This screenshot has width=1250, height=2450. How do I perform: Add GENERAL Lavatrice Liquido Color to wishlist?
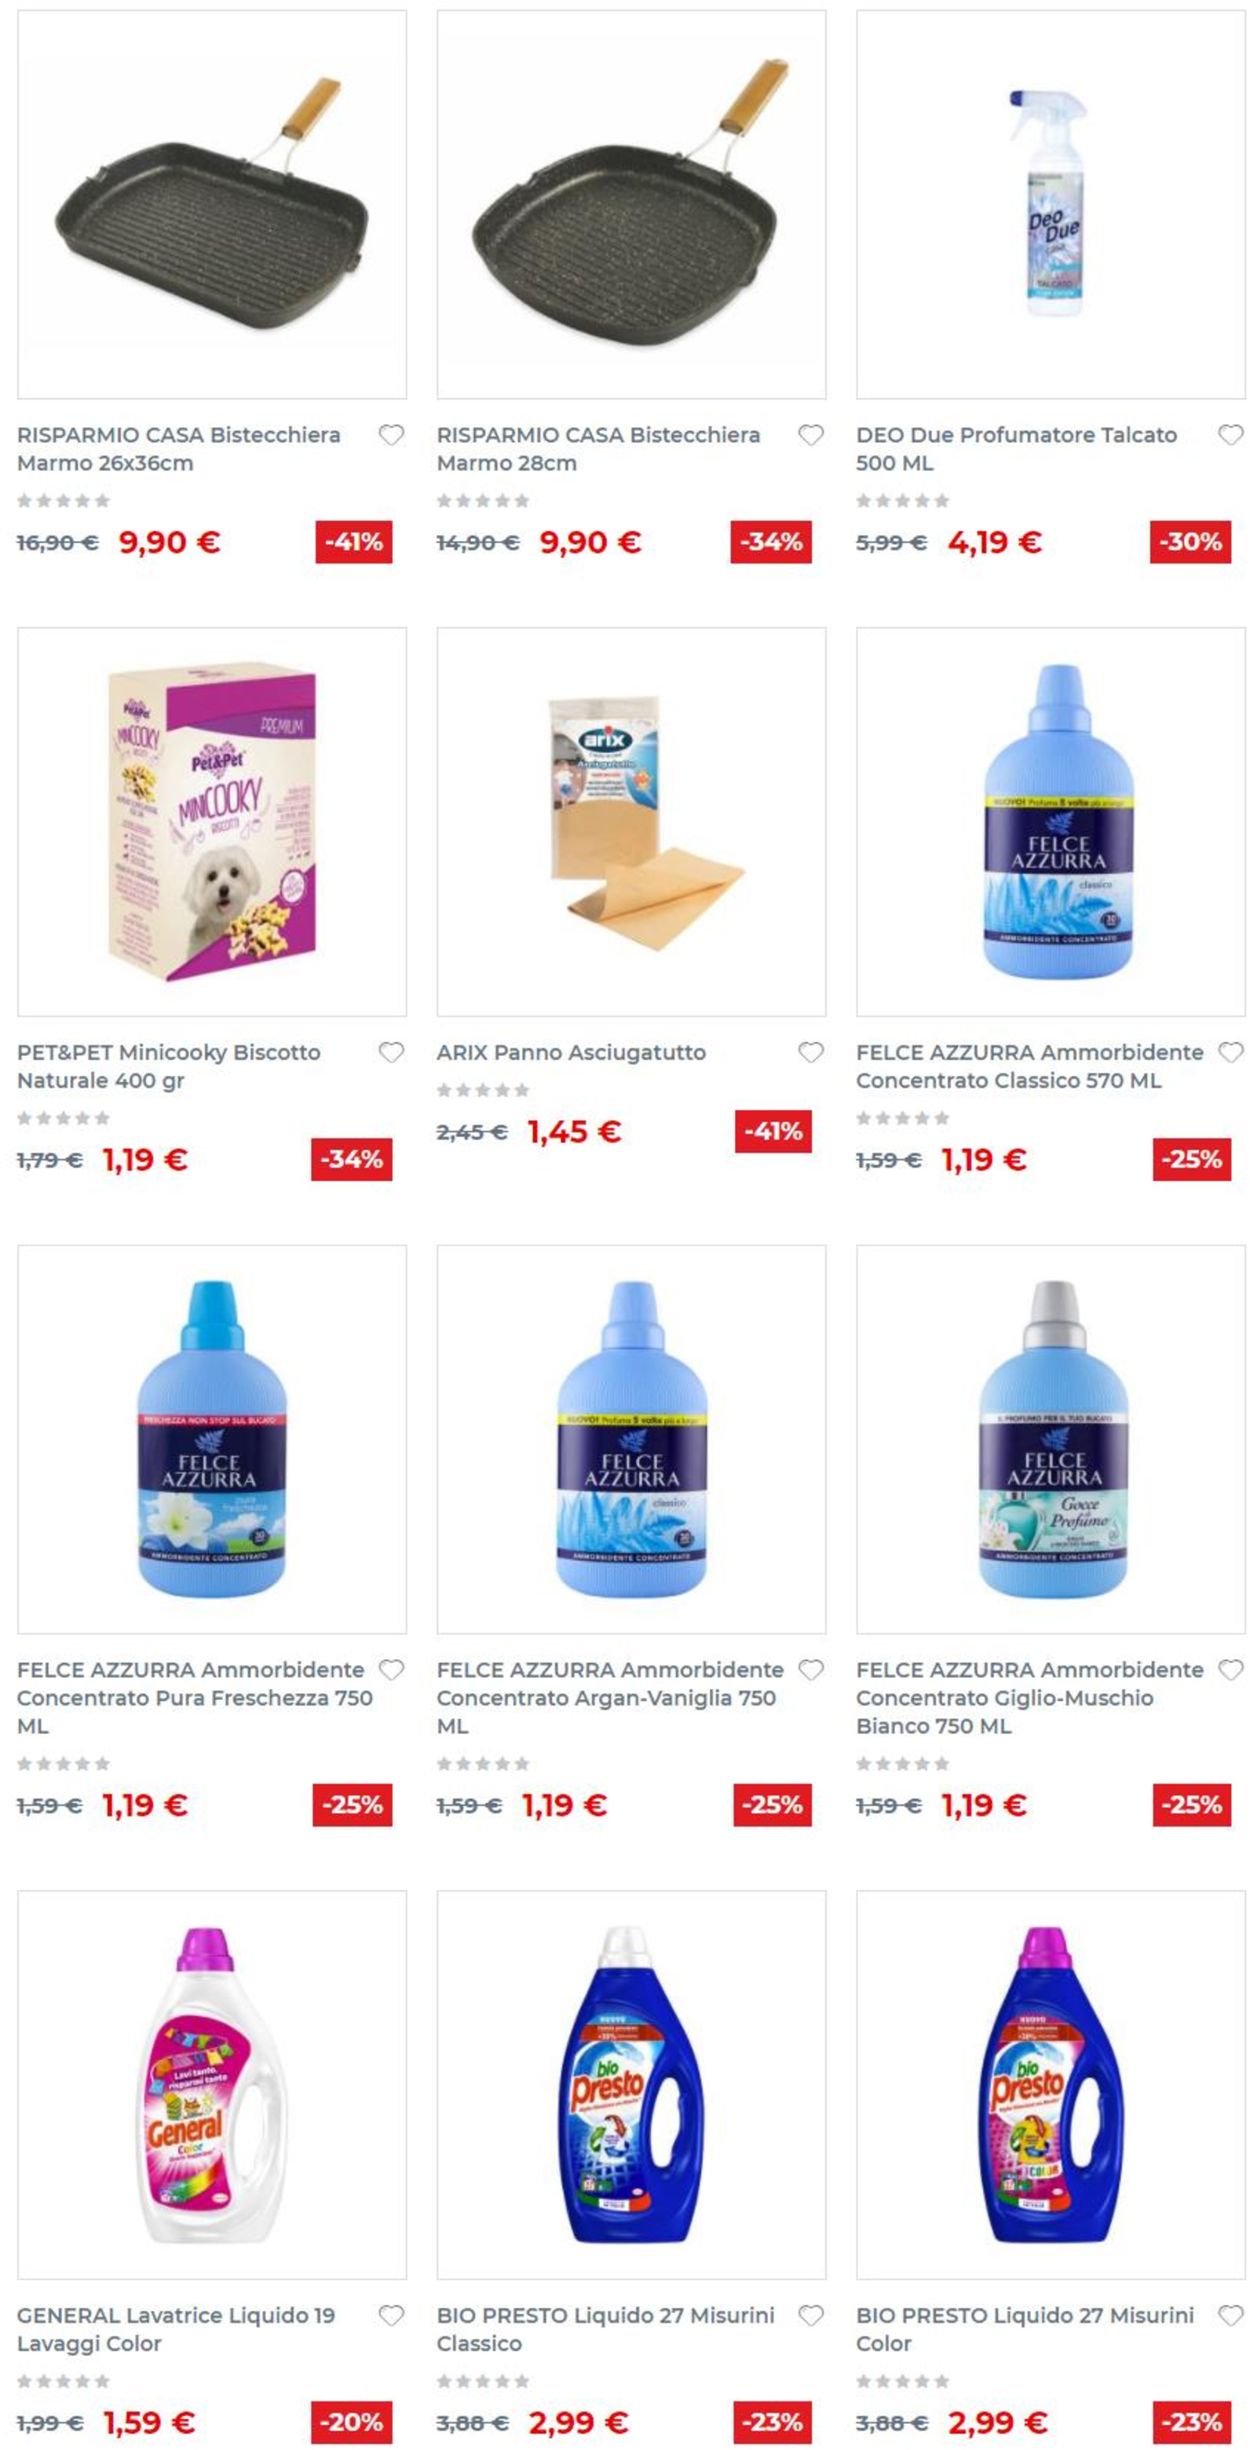391,2315
